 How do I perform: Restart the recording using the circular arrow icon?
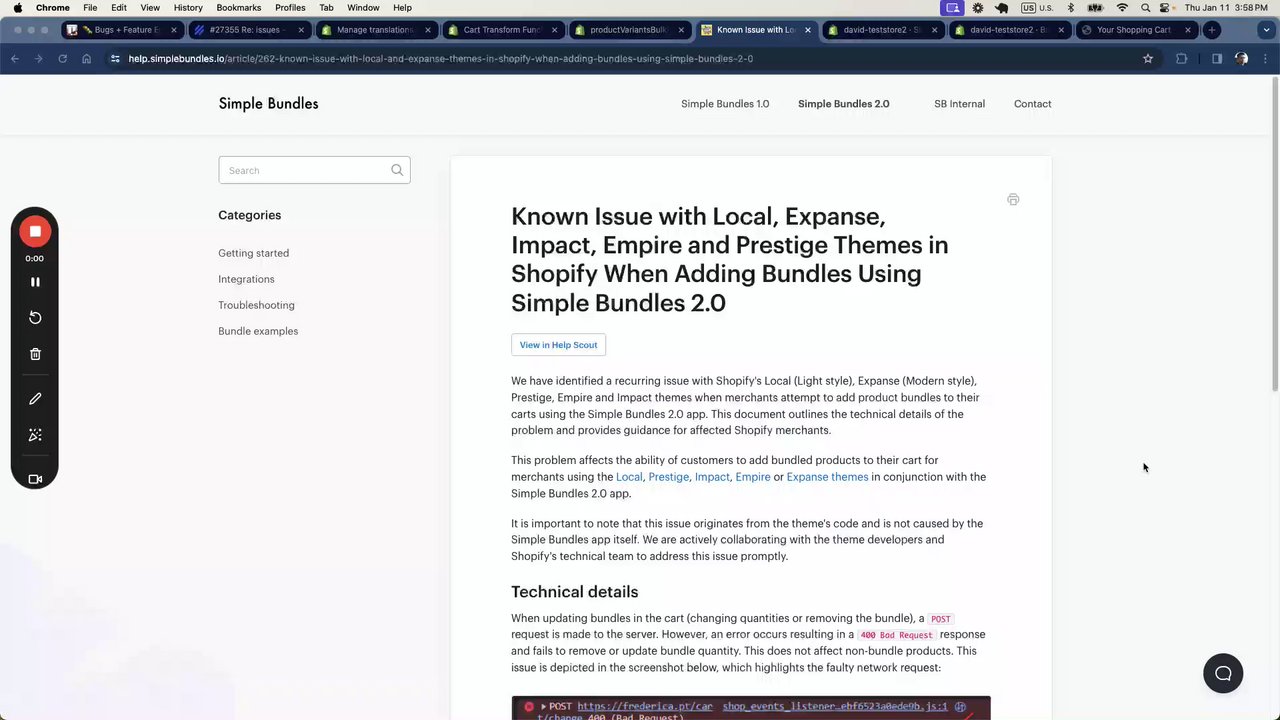tap(35, 318)
